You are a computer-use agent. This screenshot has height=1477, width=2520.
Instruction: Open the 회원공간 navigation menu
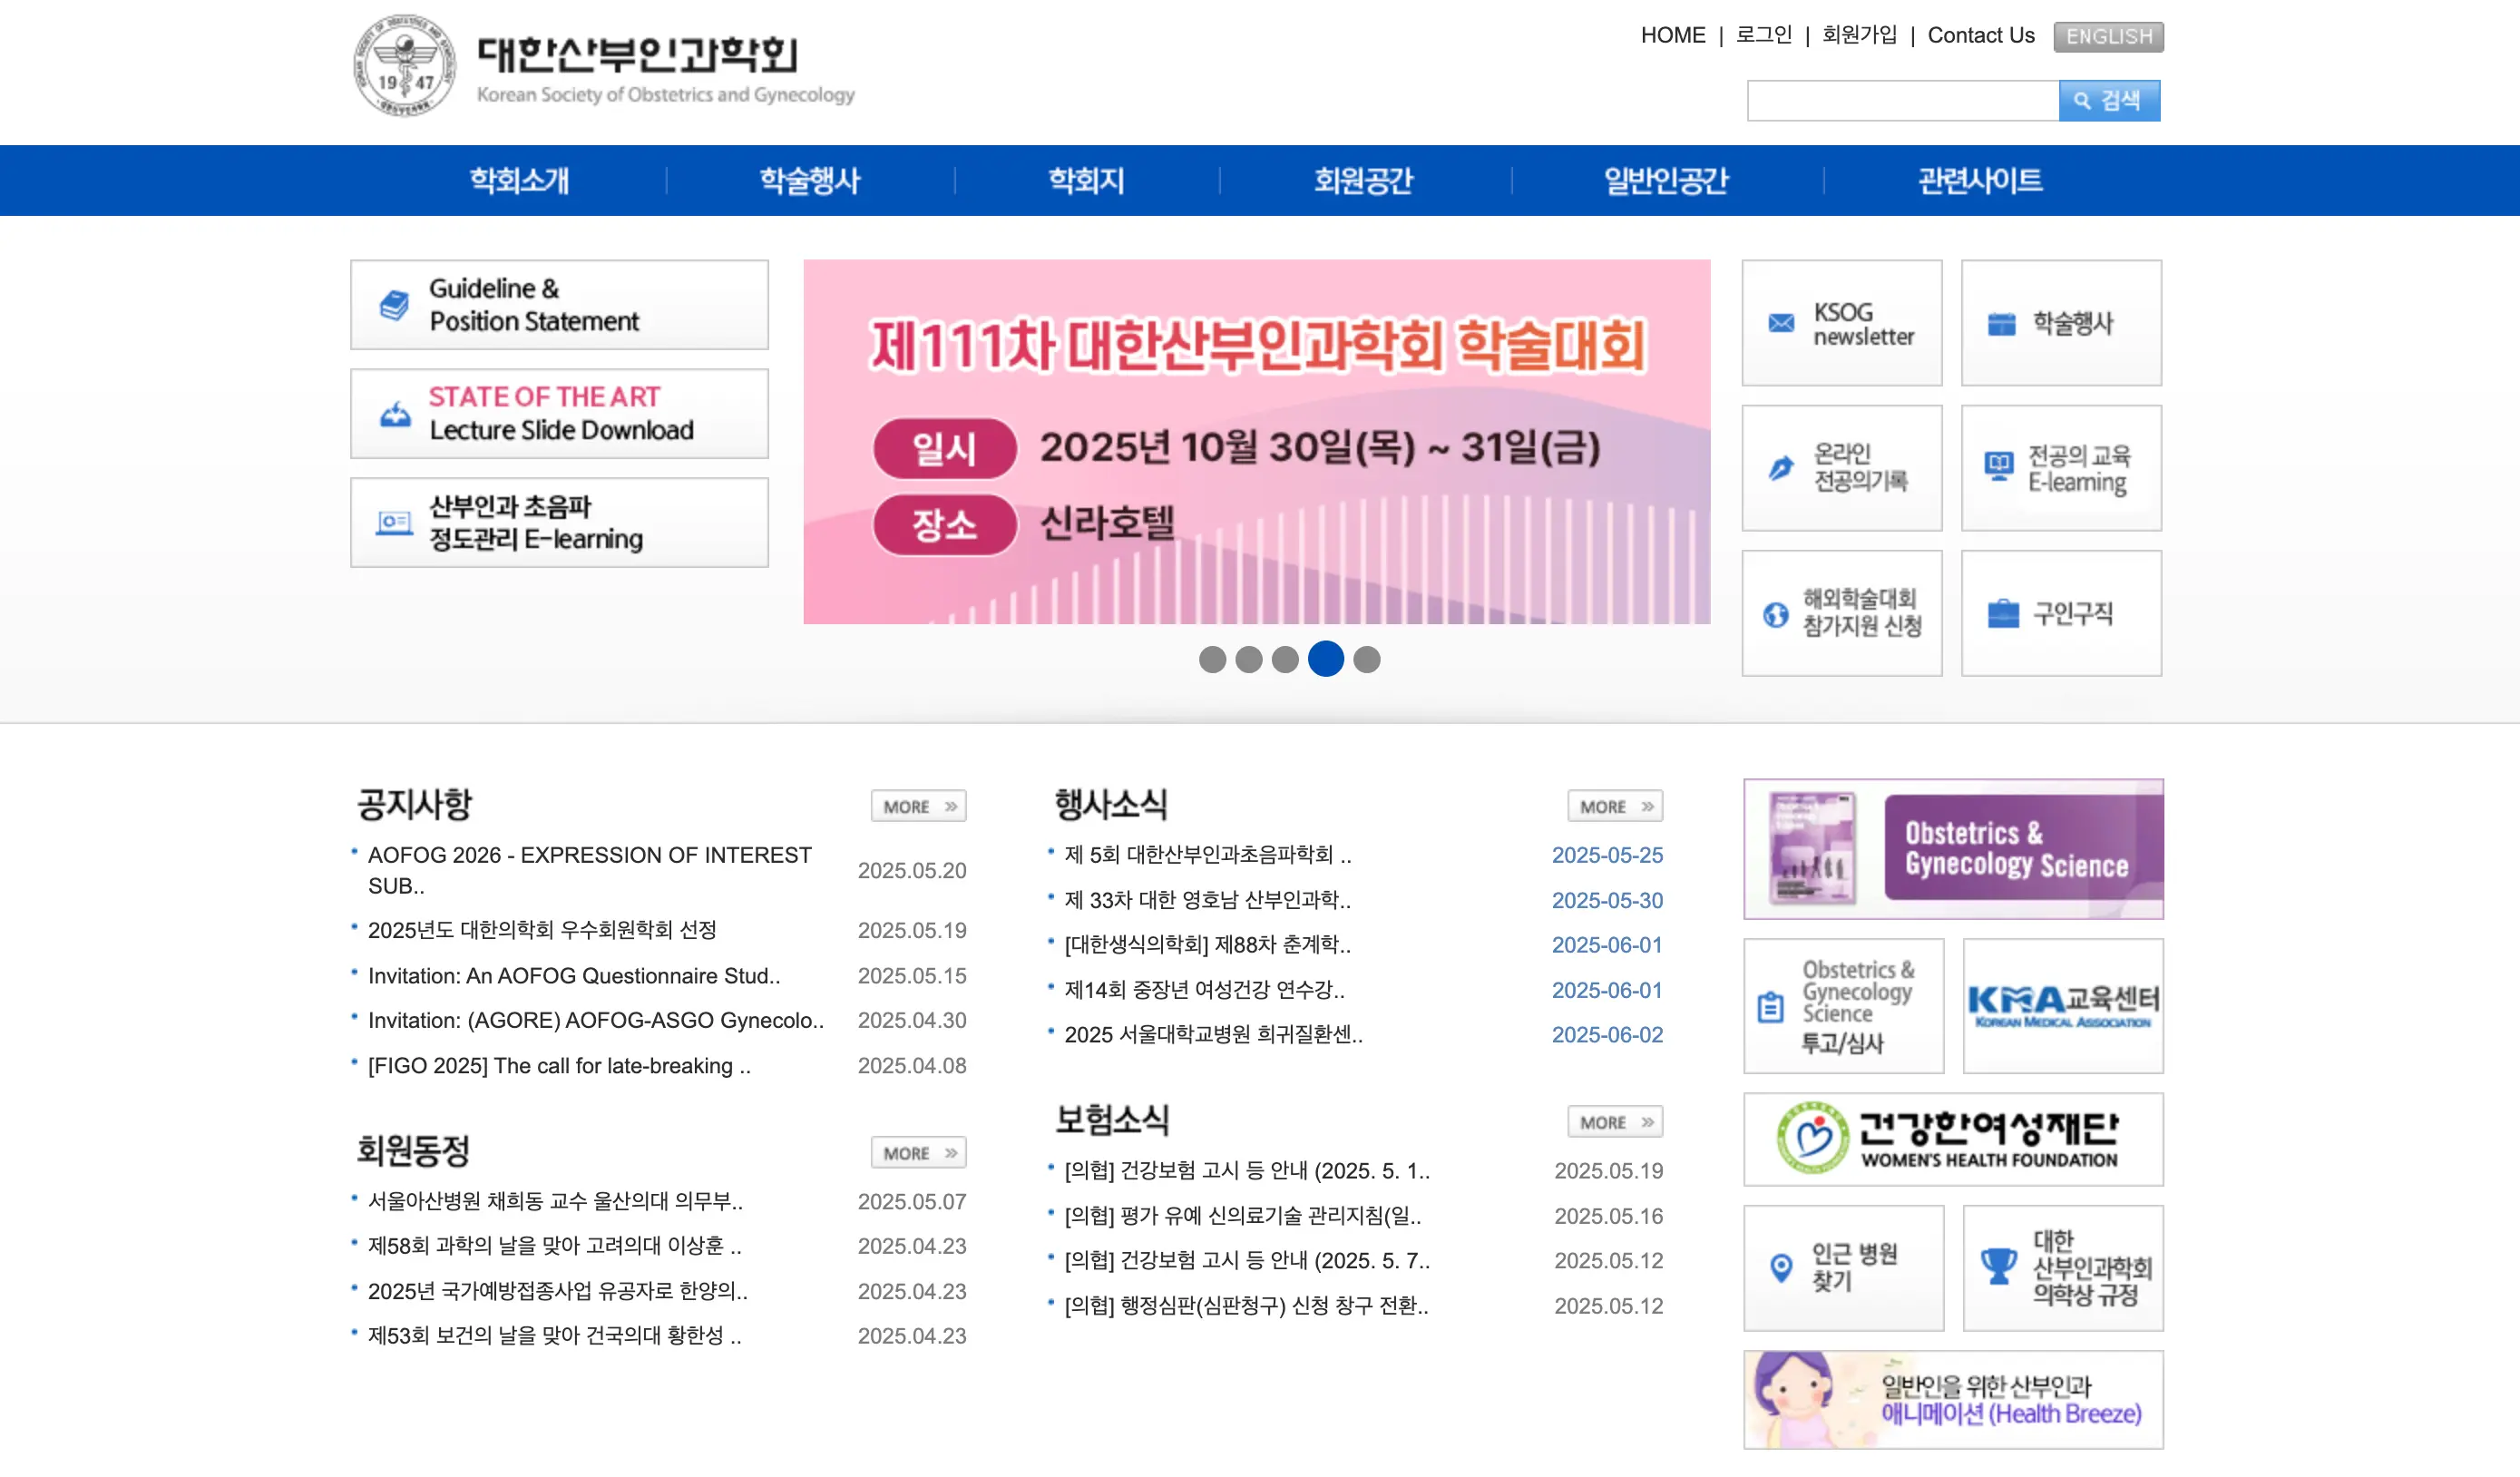(x=1363, y=181)
